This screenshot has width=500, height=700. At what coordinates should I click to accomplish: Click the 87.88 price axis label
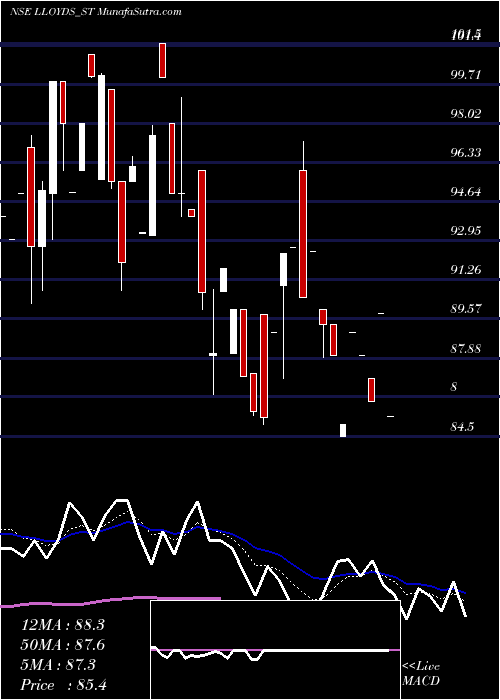coord(466,348)
